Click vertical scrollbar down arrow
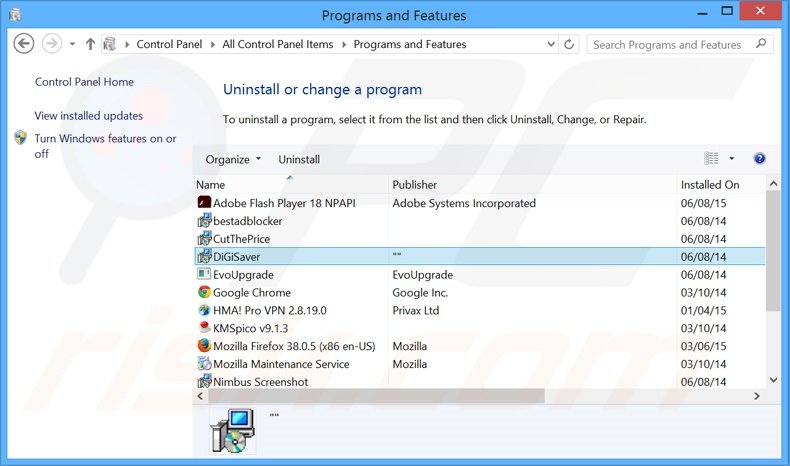Image resolution: width=790 pixels, height=466 pixels. tap(773, 380)
